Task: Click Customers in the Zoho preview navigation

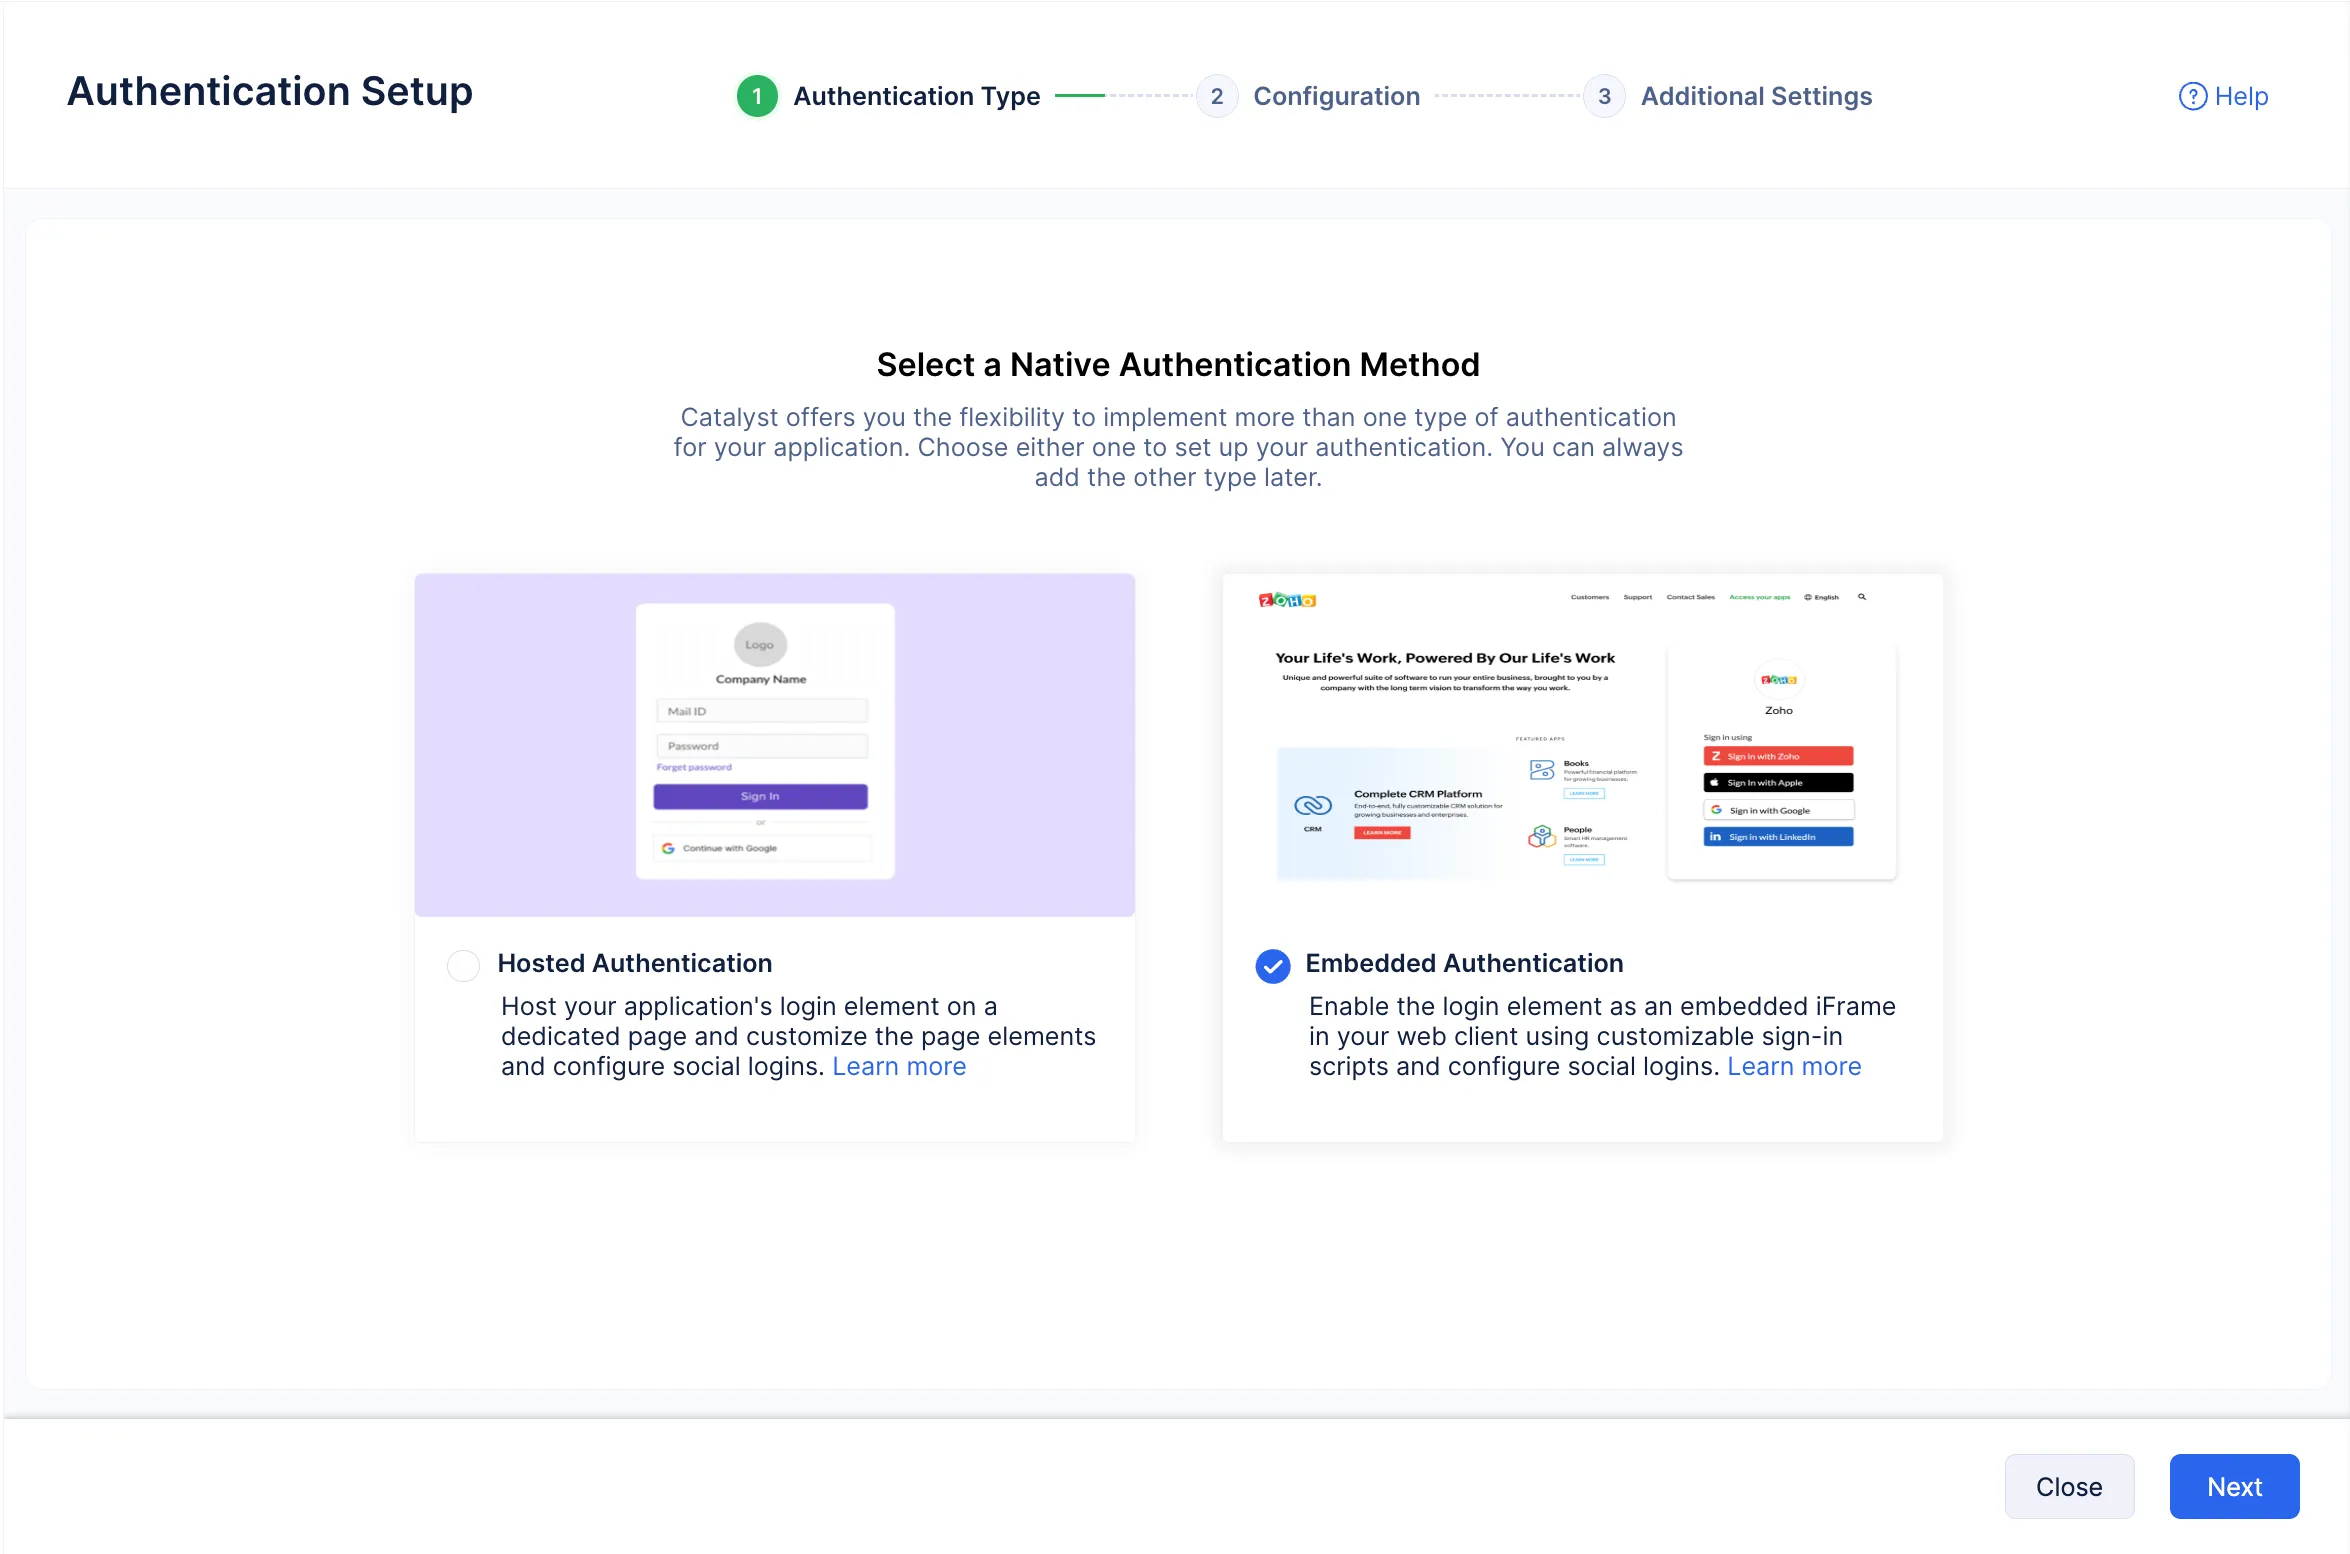Action: click(1590, 597)
